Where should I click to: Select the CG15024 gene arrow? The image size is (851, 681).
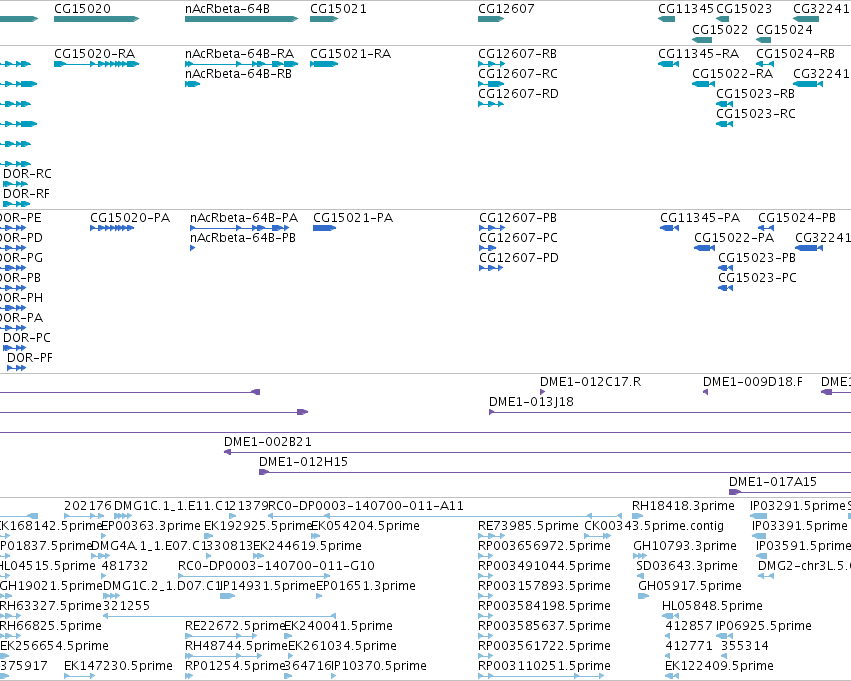764,40
